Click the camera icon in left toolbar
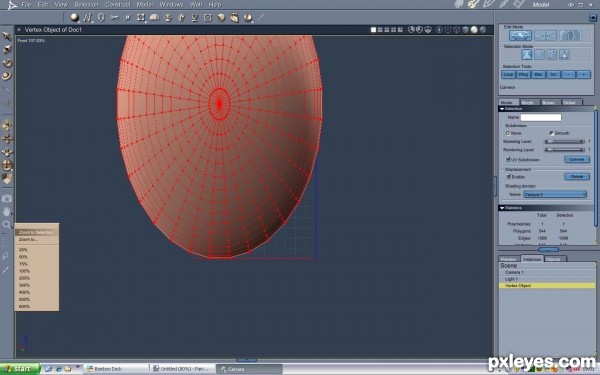This screenshot has width=600, height=375. click(x=7, y=198)
